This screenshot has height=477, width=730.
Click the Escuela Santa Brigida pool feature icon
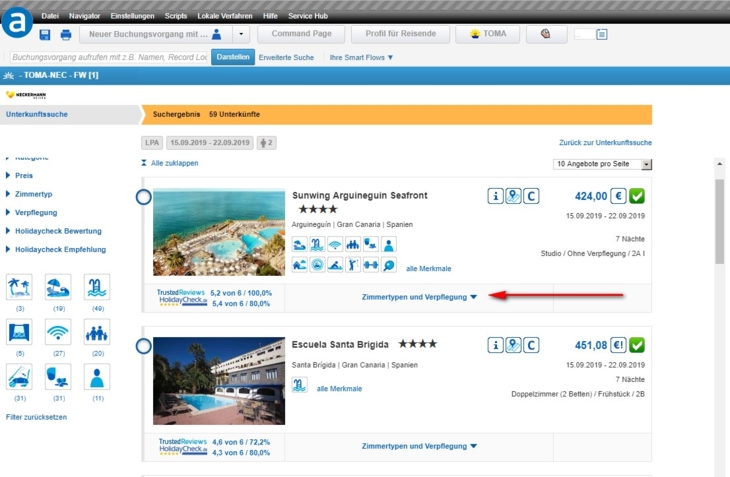(299, 385)
